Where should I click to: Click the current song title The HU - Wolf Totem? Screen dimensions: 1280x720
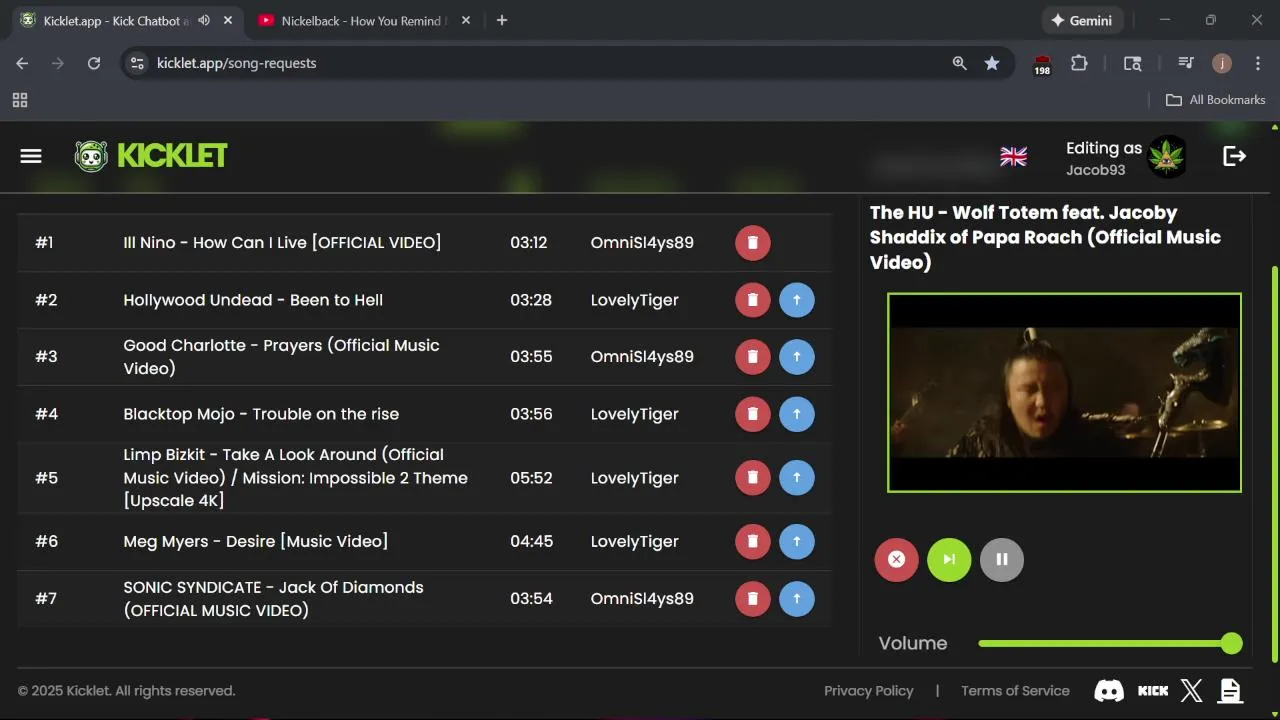pyautogui.click(x=1045, y=238)
